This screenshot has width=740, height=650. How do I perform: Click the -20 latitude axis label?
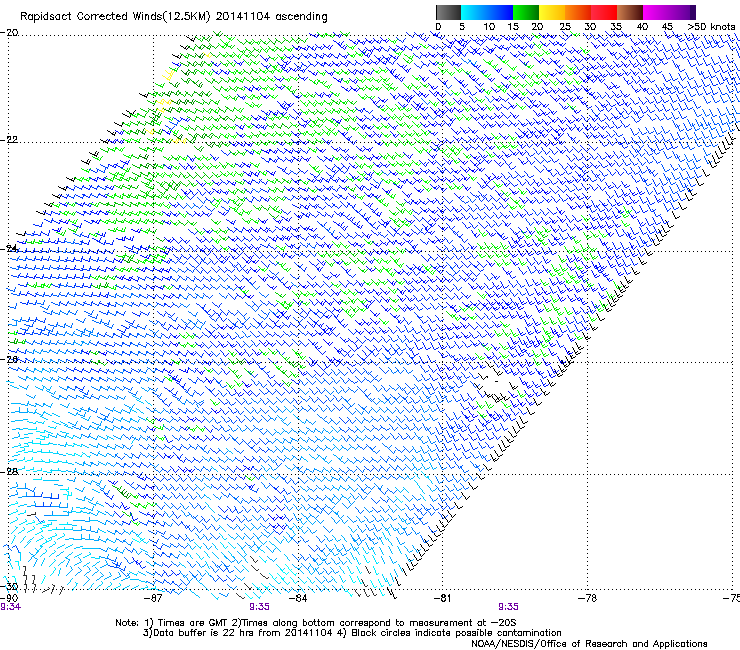(x=9, y=33)
